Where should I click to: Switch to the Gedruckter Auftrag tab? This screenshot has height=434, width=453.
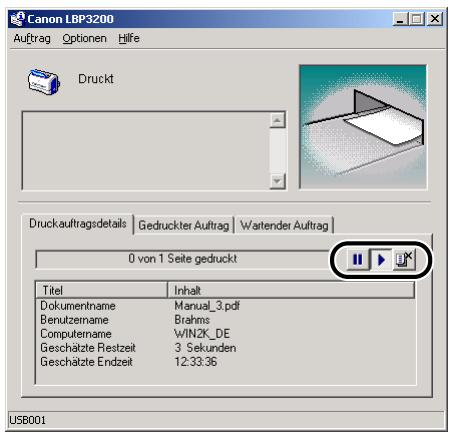pyautogui.click(x=184, y=226)
